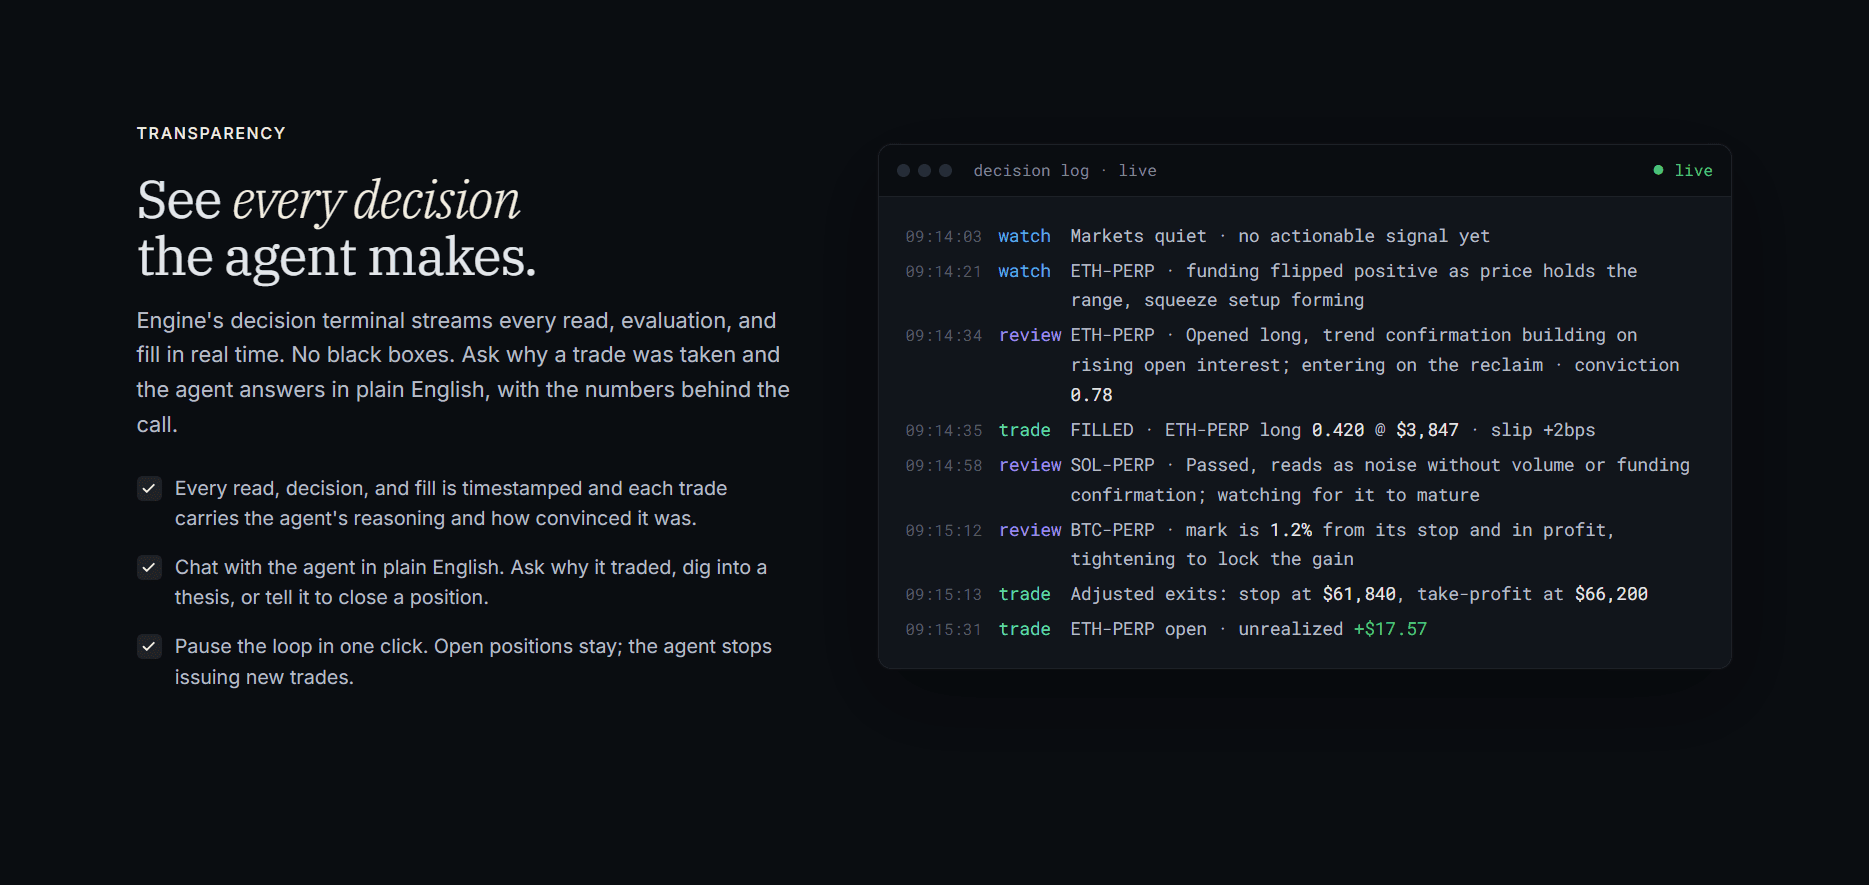Screen dimensions: 1869x885
Task: Click the 09:15:31 timestamp
Action: 944,630
